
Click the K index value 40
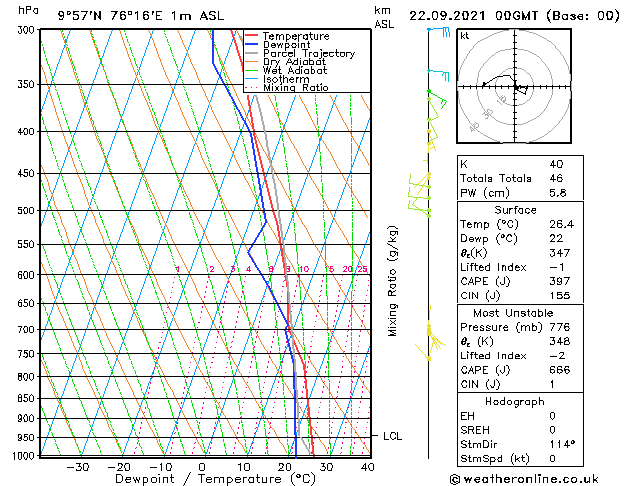[556, 164]
